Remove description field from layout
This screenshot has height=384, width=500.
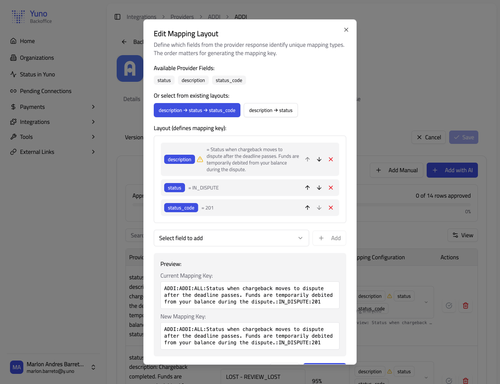[x=331, y=159]
